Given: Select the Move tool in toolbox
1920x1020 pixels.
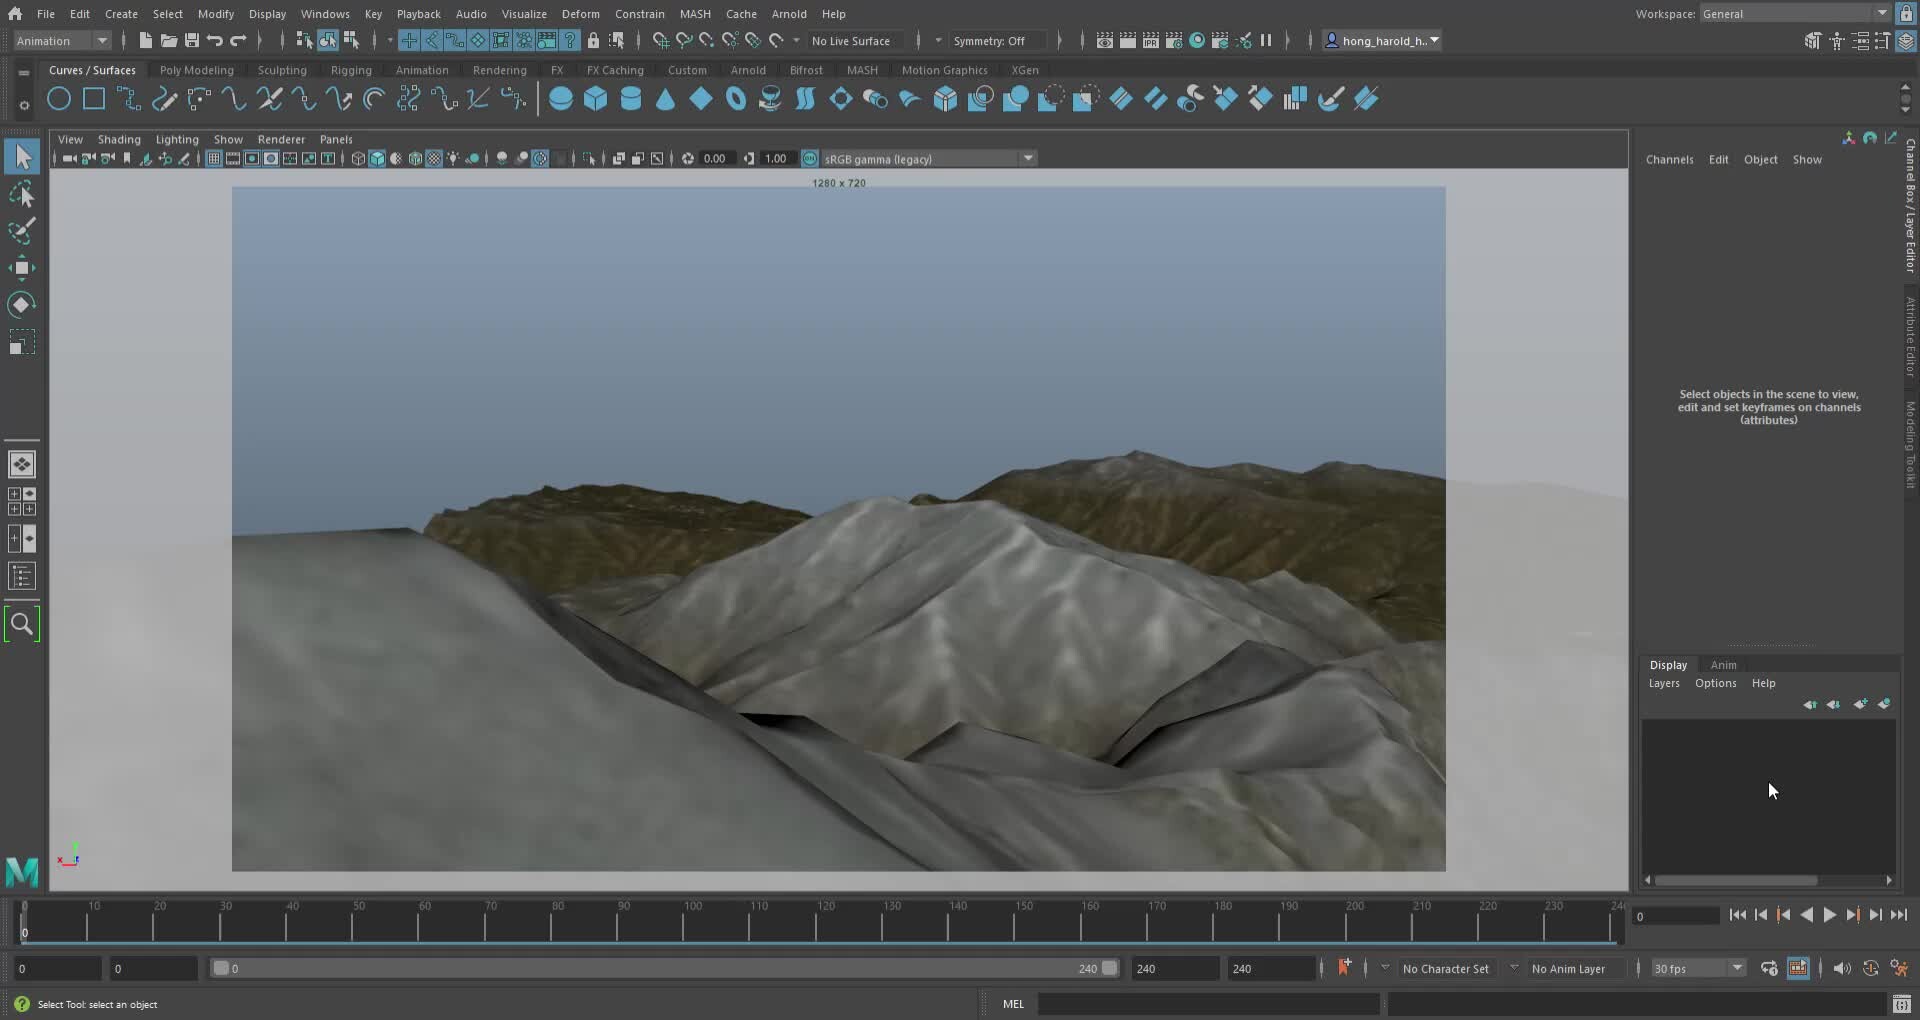Looking at the screenshot, I should point(21,268).
